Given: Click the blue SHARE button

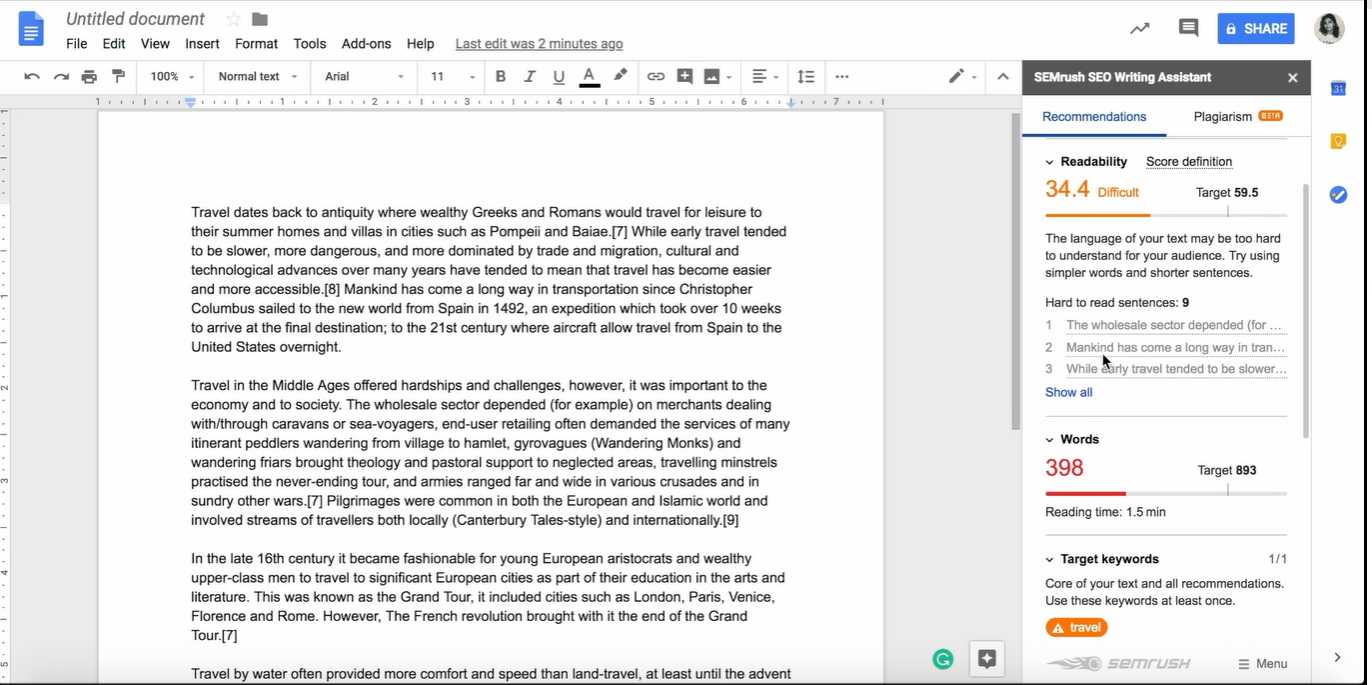Looking at the screenshot, I should coord(1255,28).
